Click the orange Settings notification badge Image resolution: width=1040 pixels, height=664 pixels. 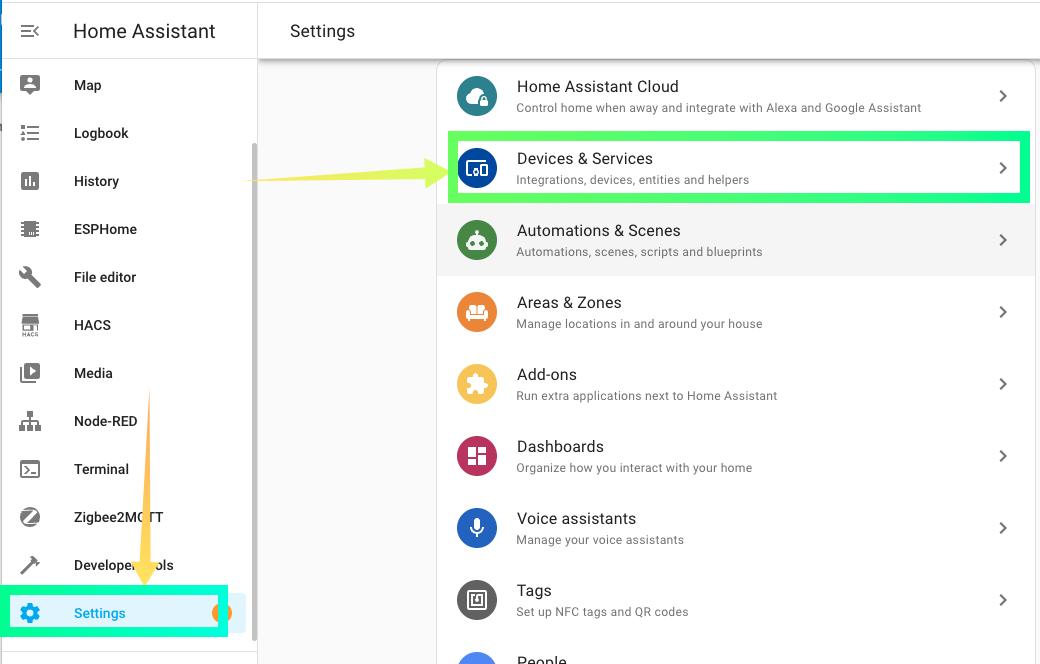tap(222, 613)
